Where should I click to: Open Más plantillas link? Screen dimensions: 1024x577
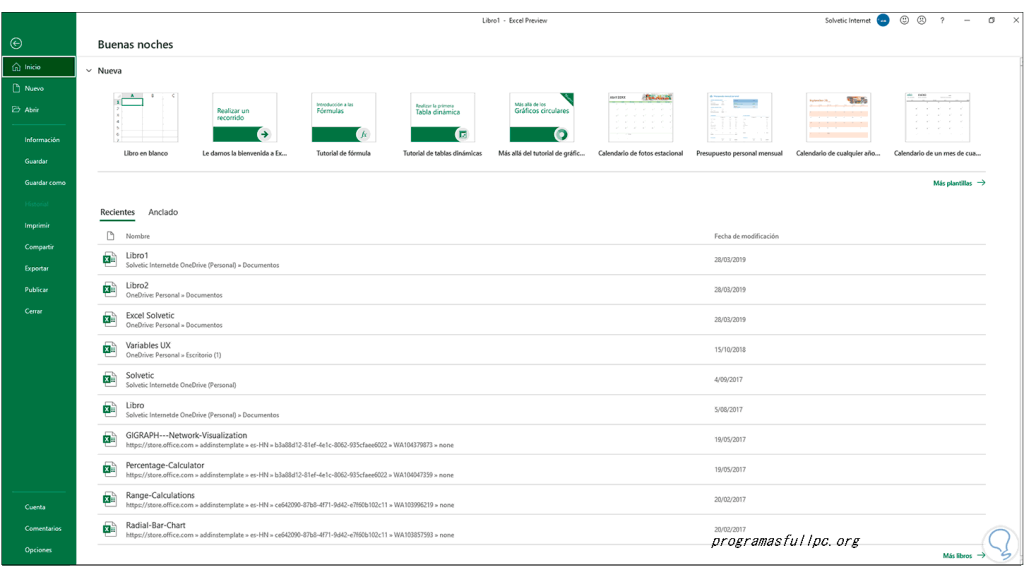(958, 183)
